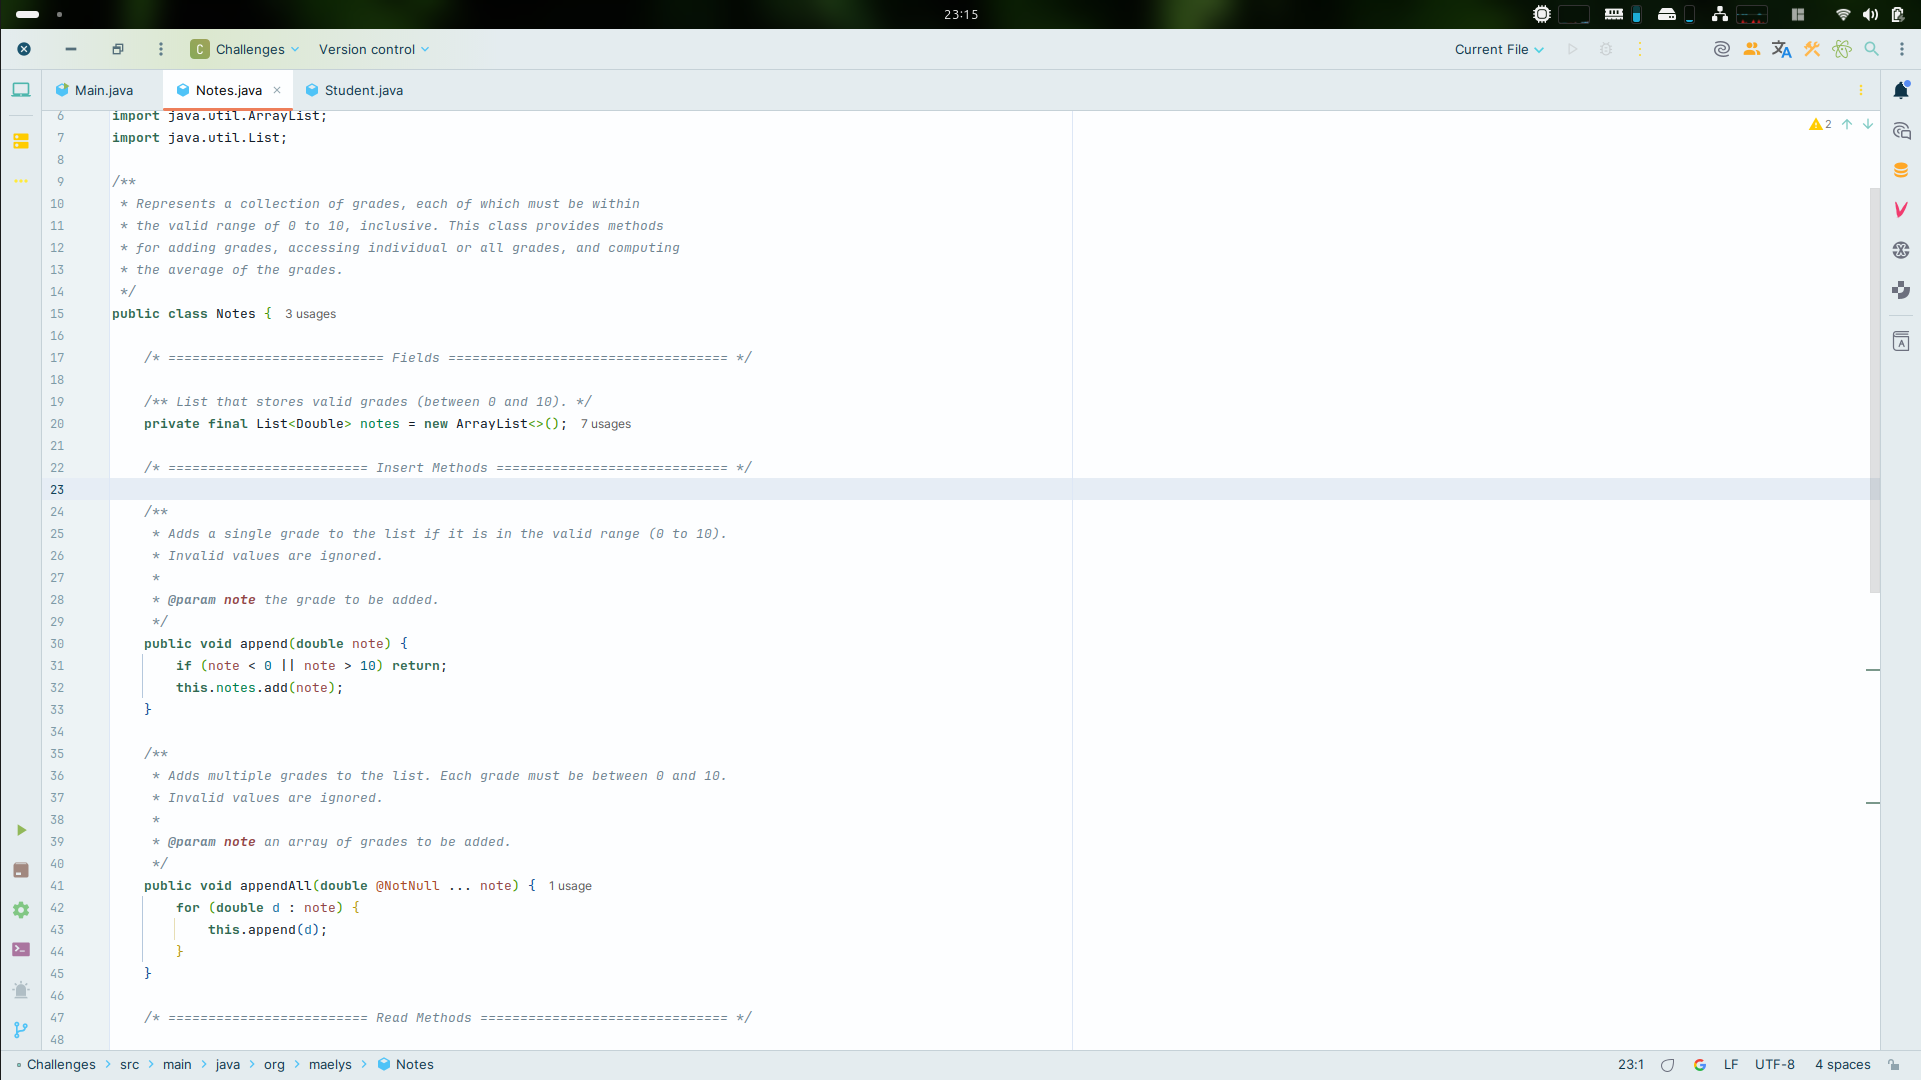This screenshot has width=1921, height=1080.
Task: Switch to Student.java tab
Action: click(x=354, y=90)
